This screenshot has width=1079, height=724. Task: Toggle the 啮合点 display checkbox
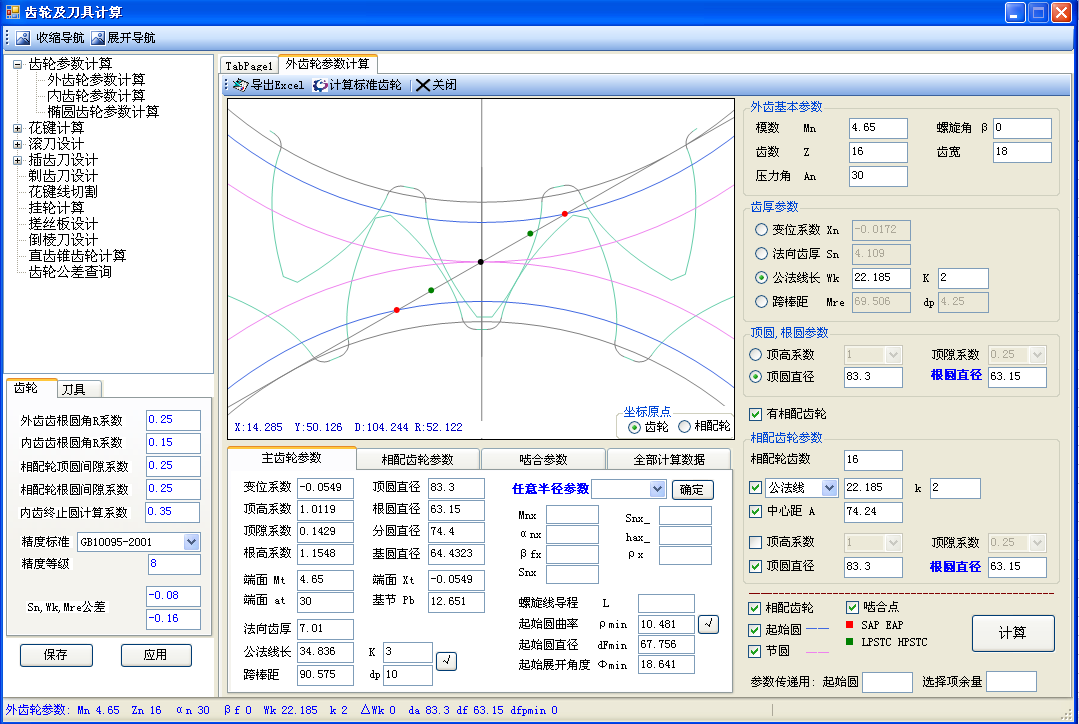pyautogui.click(x=853, y=607)
